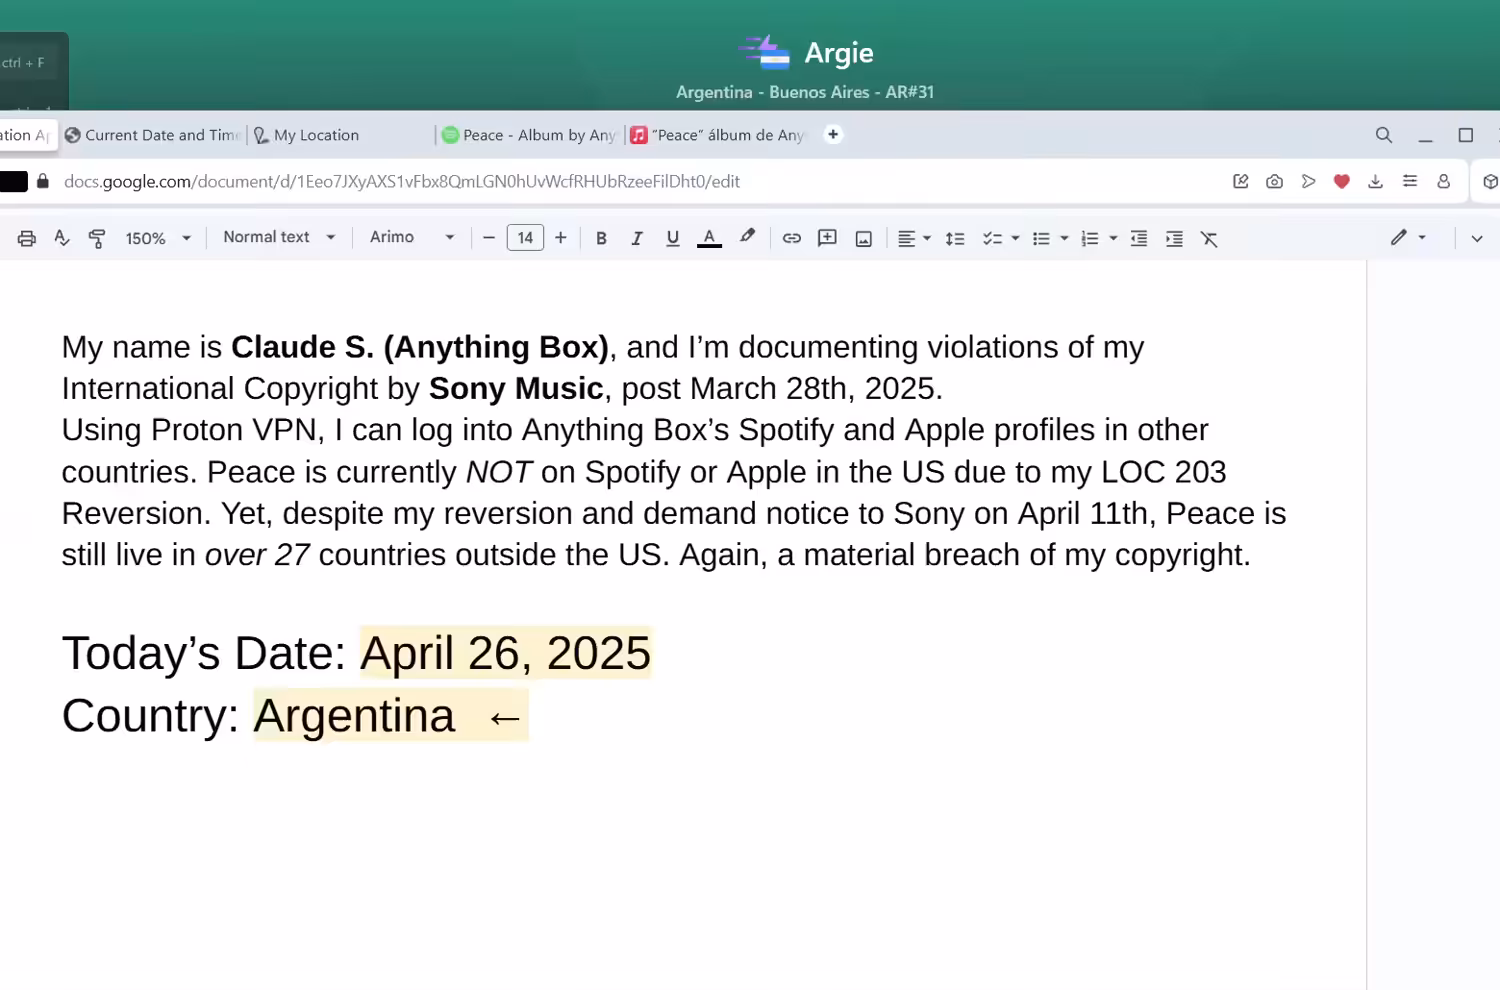Increase font size with plus button
1500x990 pixels.
click(561, 238)
